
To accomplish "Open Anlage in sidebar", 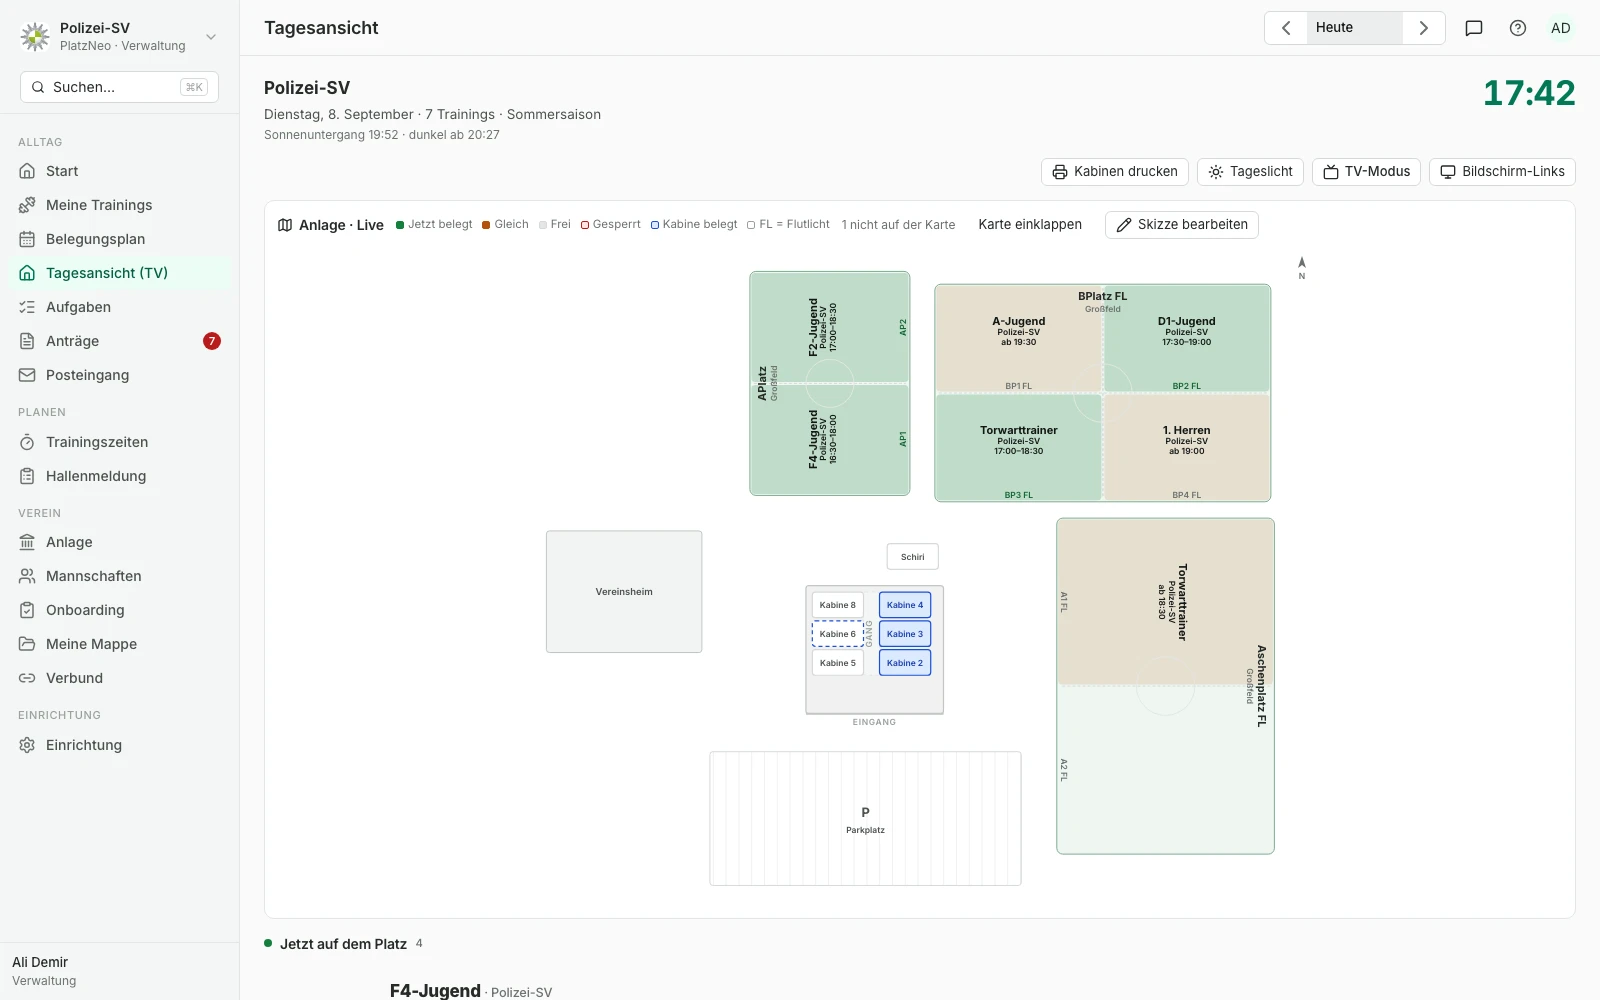I will [120, 542].
